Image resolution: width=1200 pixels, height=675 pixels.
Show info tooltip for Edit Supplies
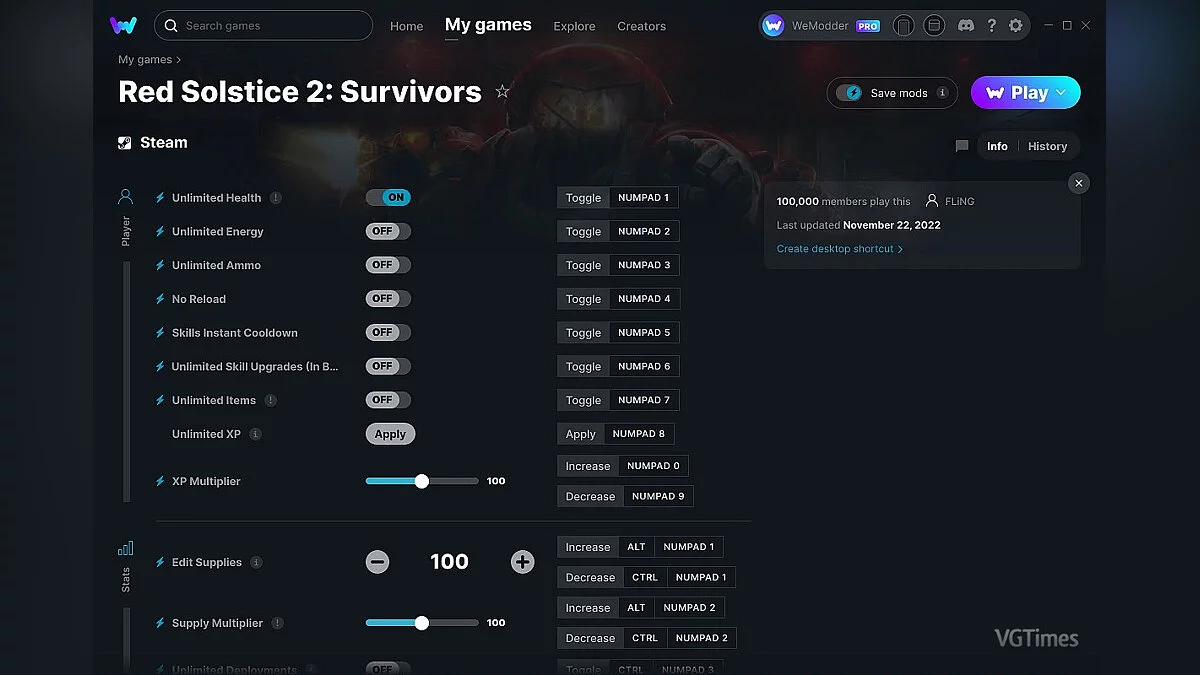(x=256, y=562)
